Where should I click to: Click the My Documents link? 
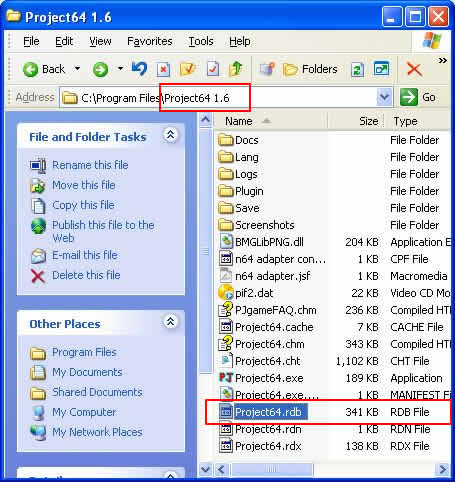(87, 372)
